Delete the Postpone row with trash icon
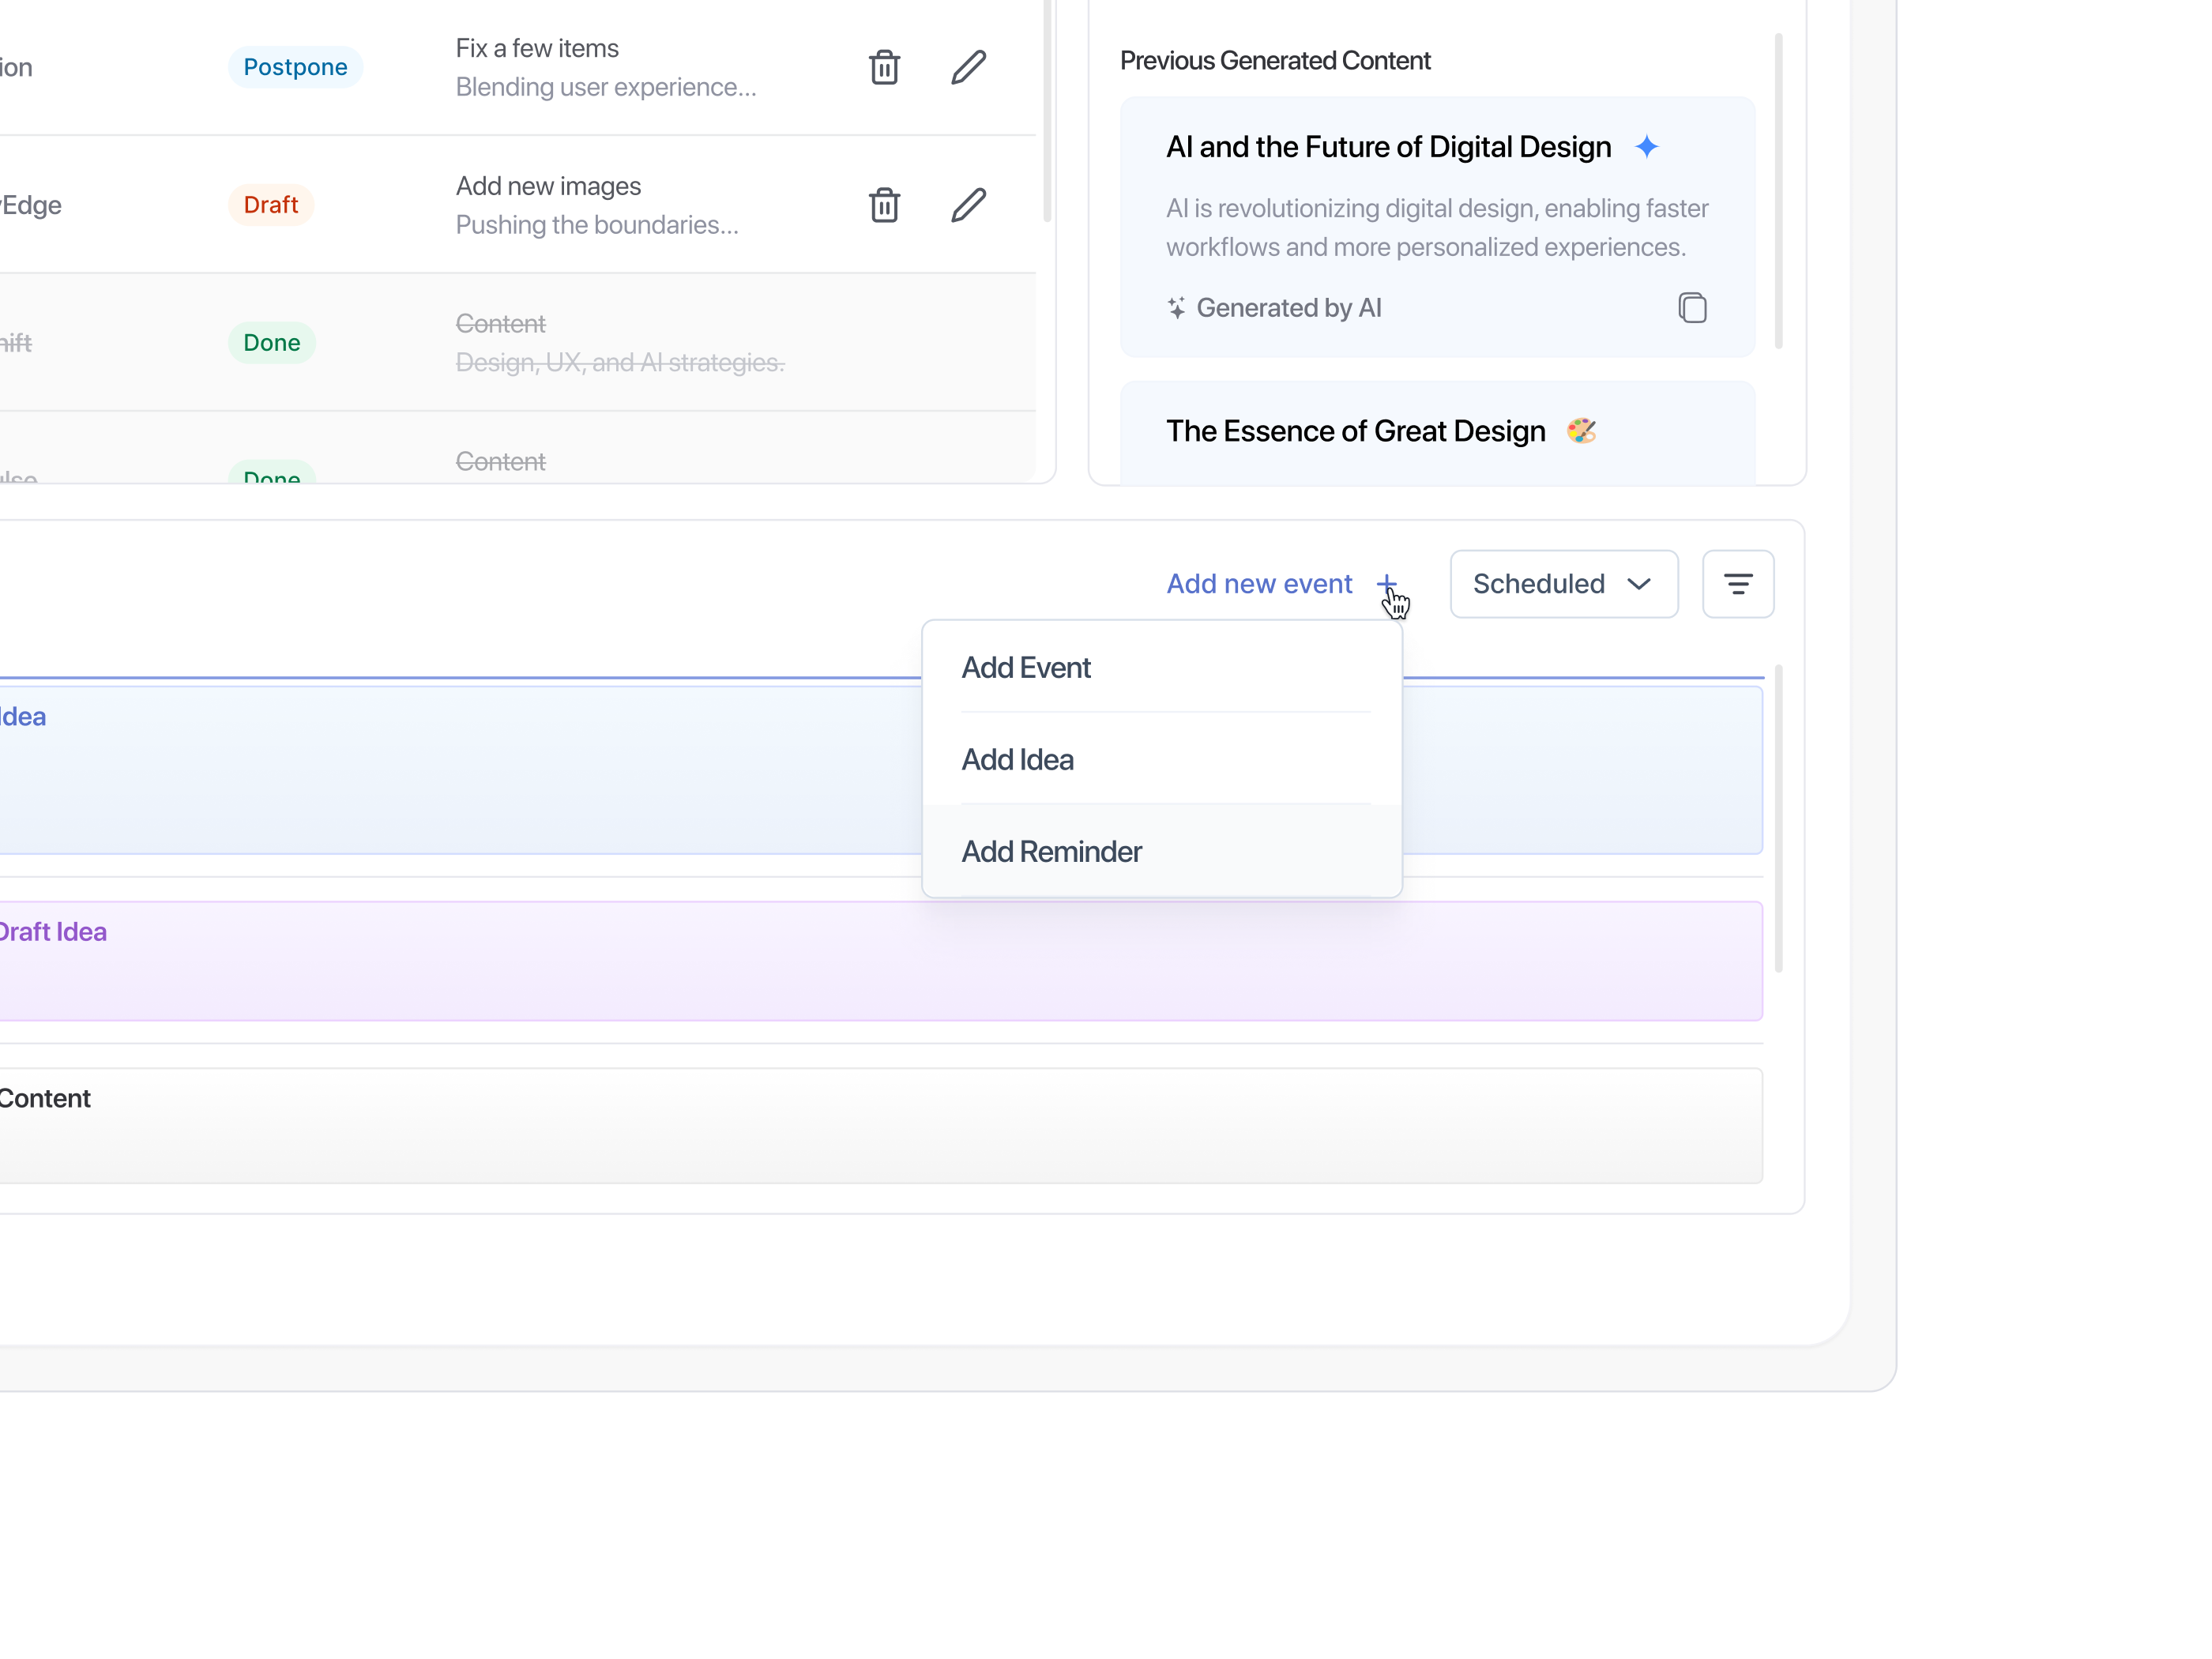 click(884, 67)
